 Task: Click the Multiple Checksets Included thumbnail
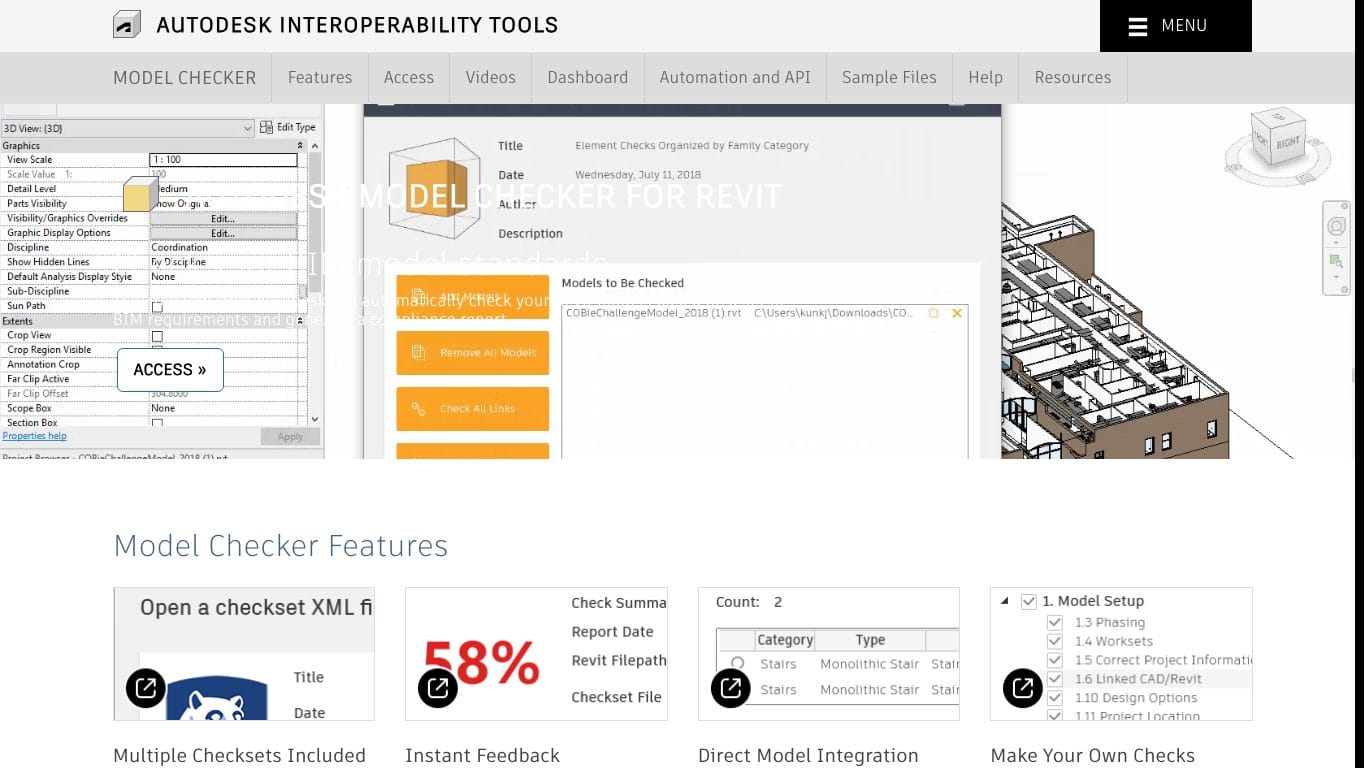pyautogui.click(x=244, y=654)
